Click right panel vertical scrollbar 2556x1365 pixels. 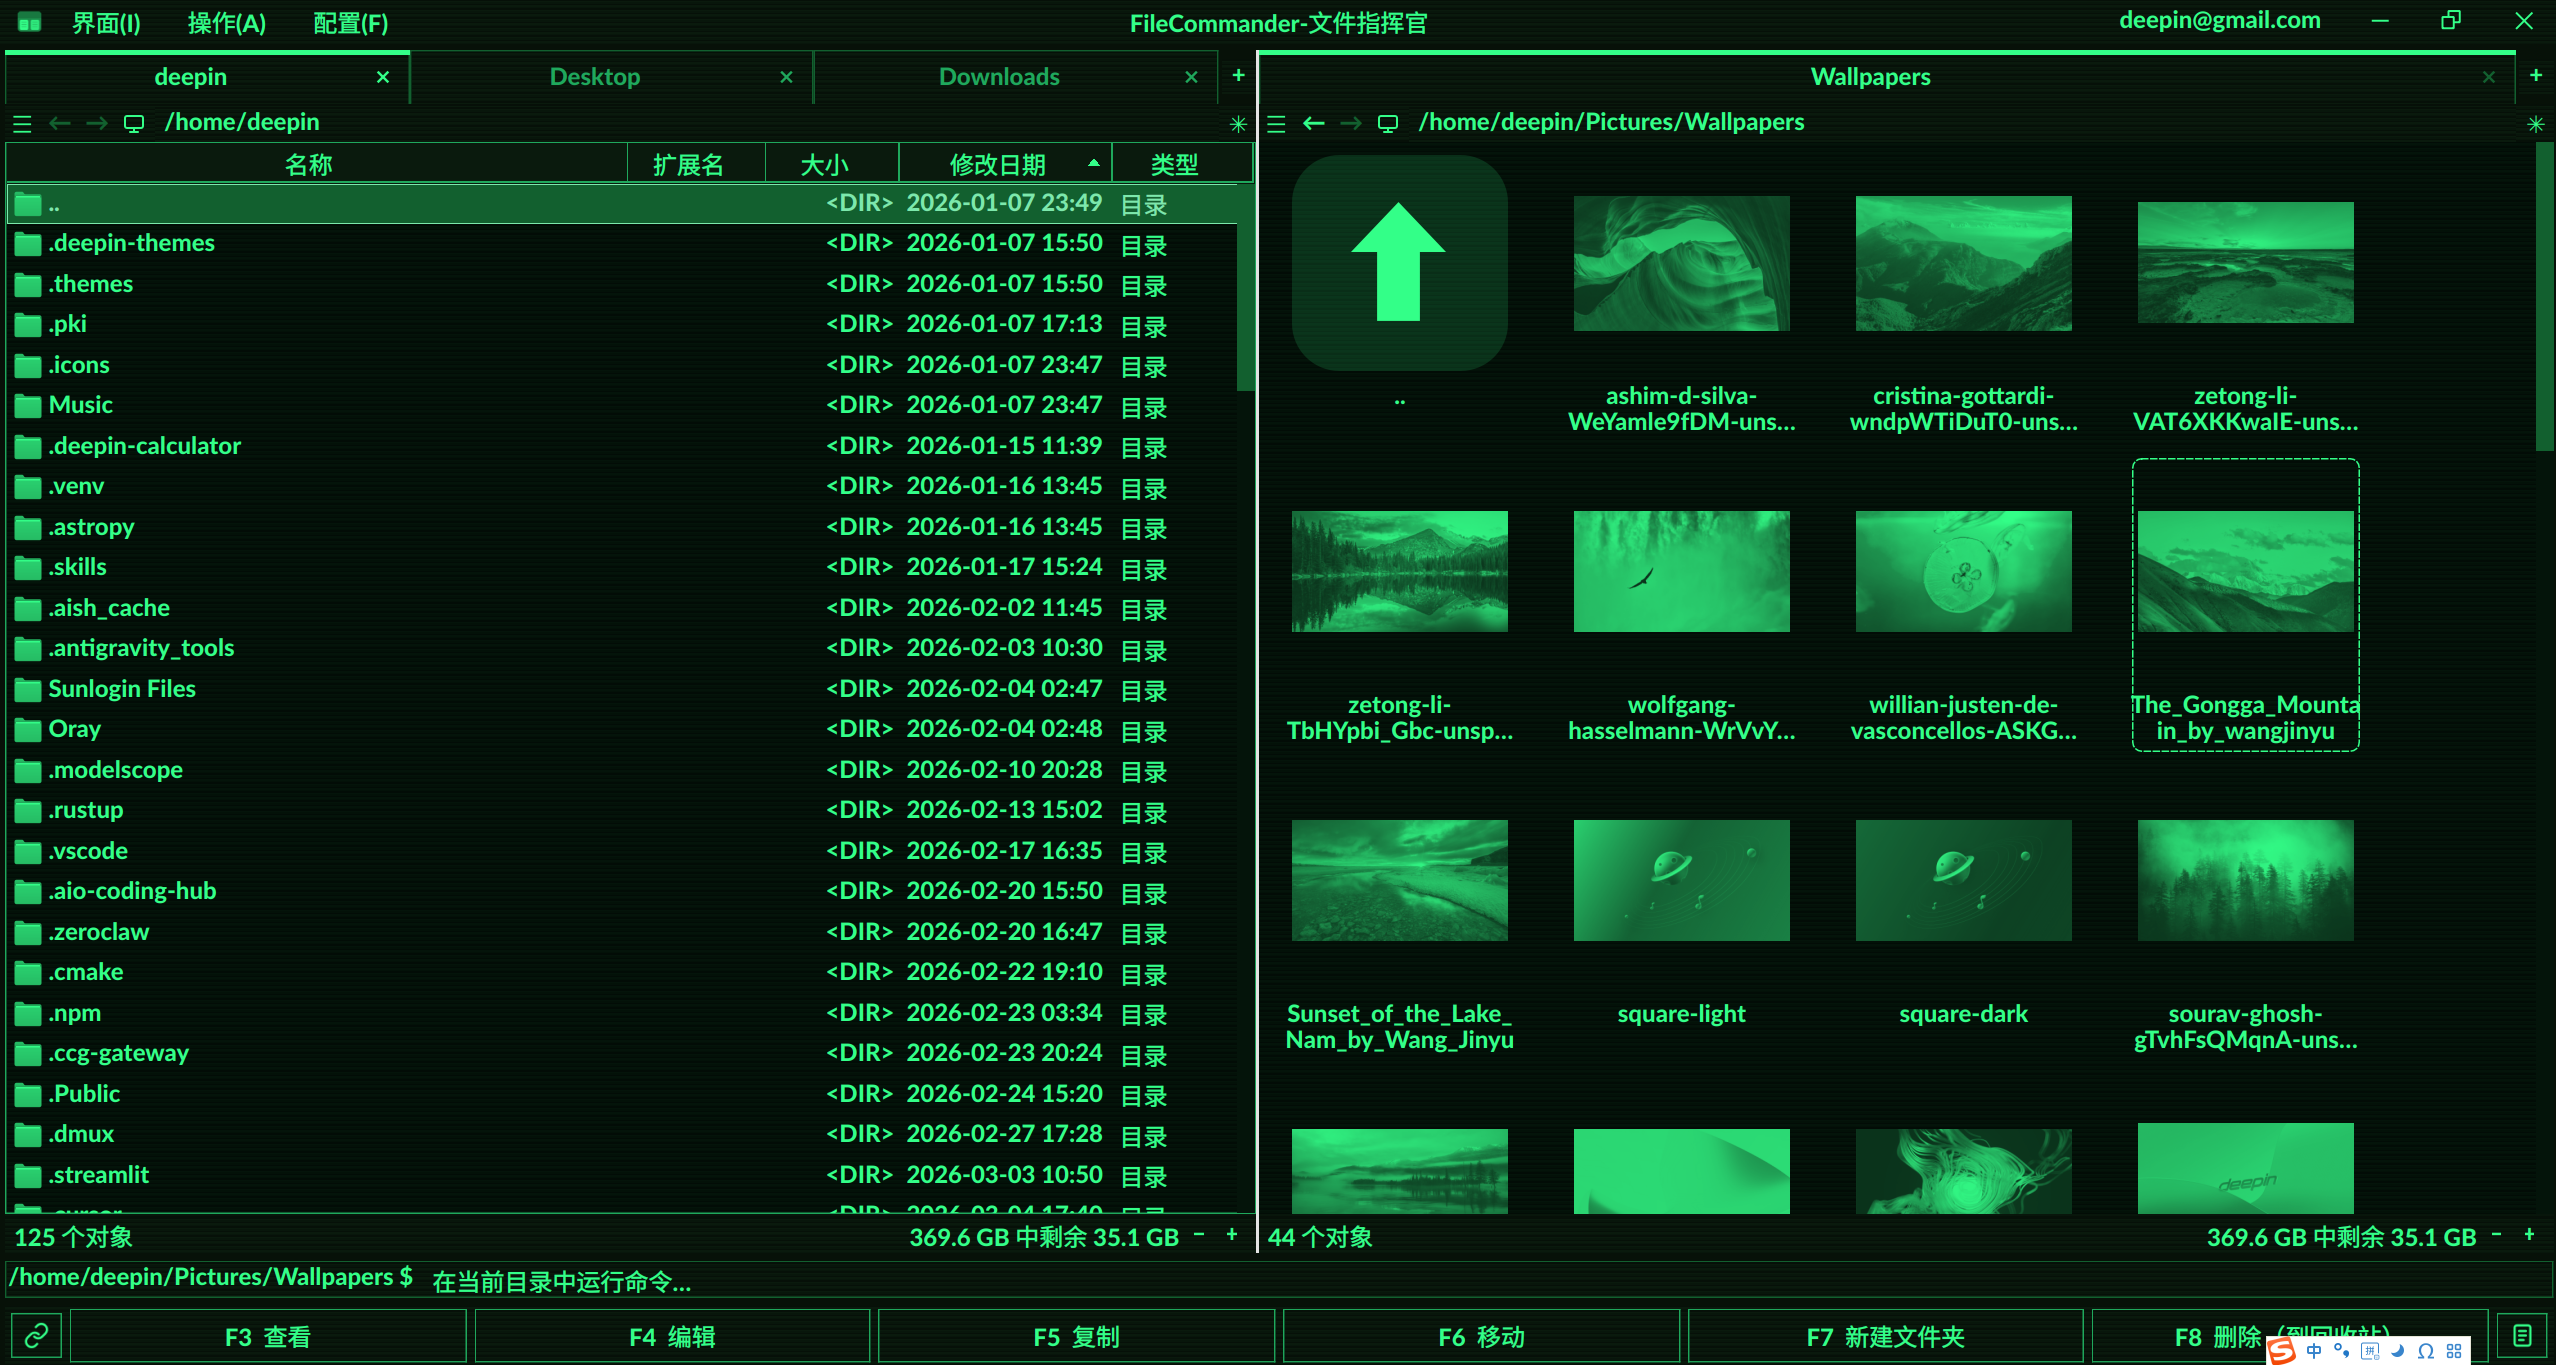click(x=2544, y=296)
